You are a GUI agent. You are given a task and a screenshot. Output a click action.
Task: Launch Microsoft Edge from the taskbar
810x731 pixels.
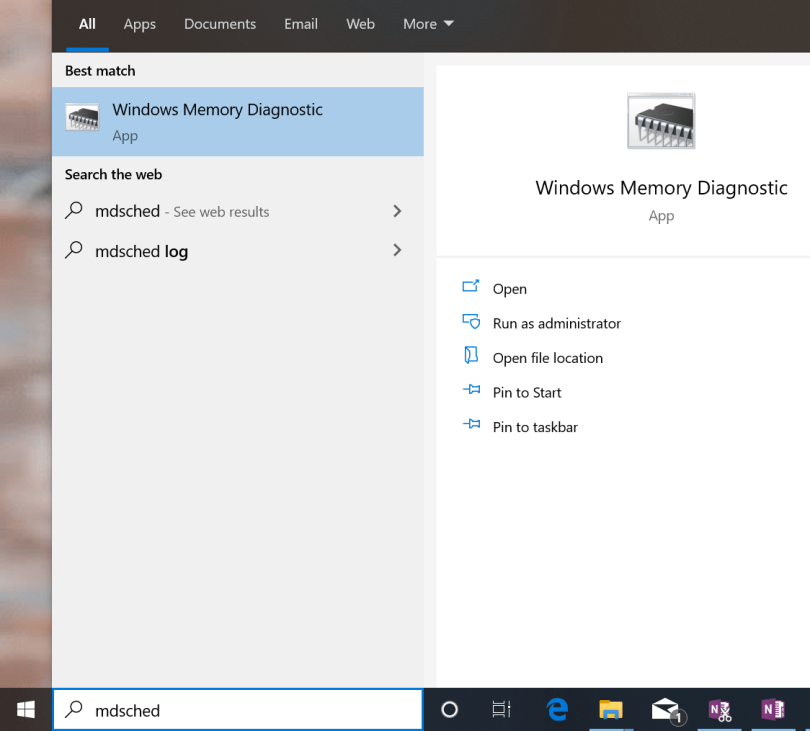coord(557,709)
